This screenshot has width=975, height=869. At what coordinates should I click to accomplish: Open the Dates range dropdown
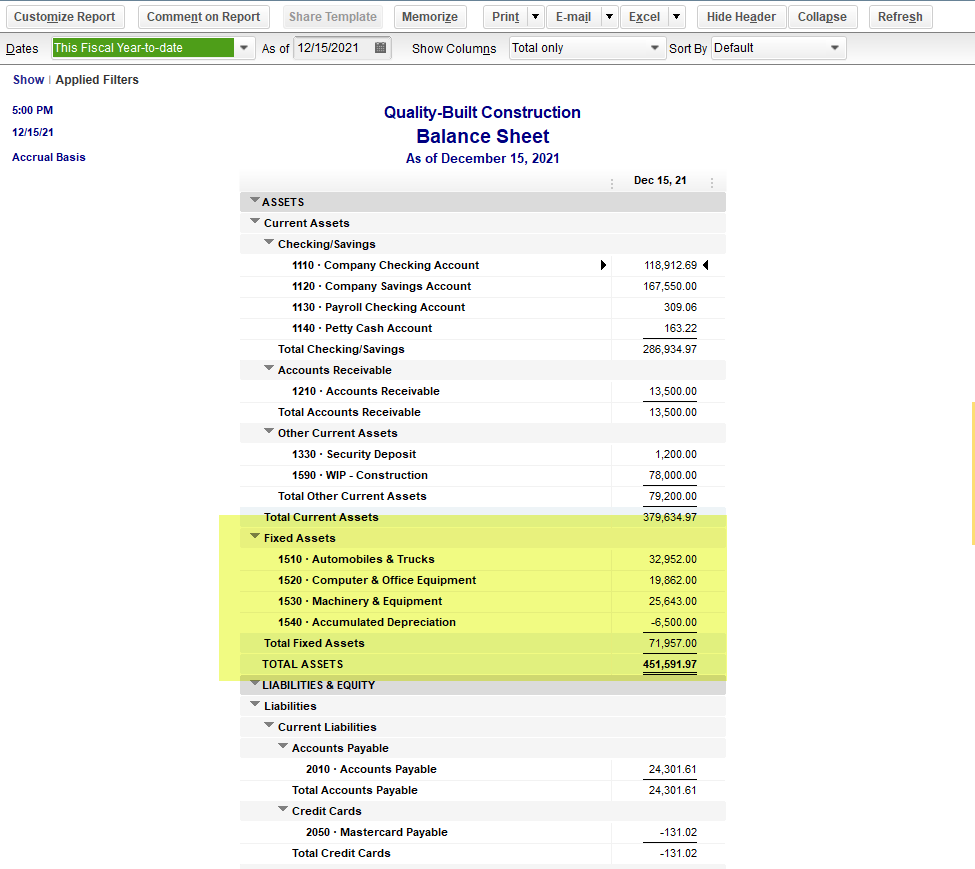(x=244, y=48)
